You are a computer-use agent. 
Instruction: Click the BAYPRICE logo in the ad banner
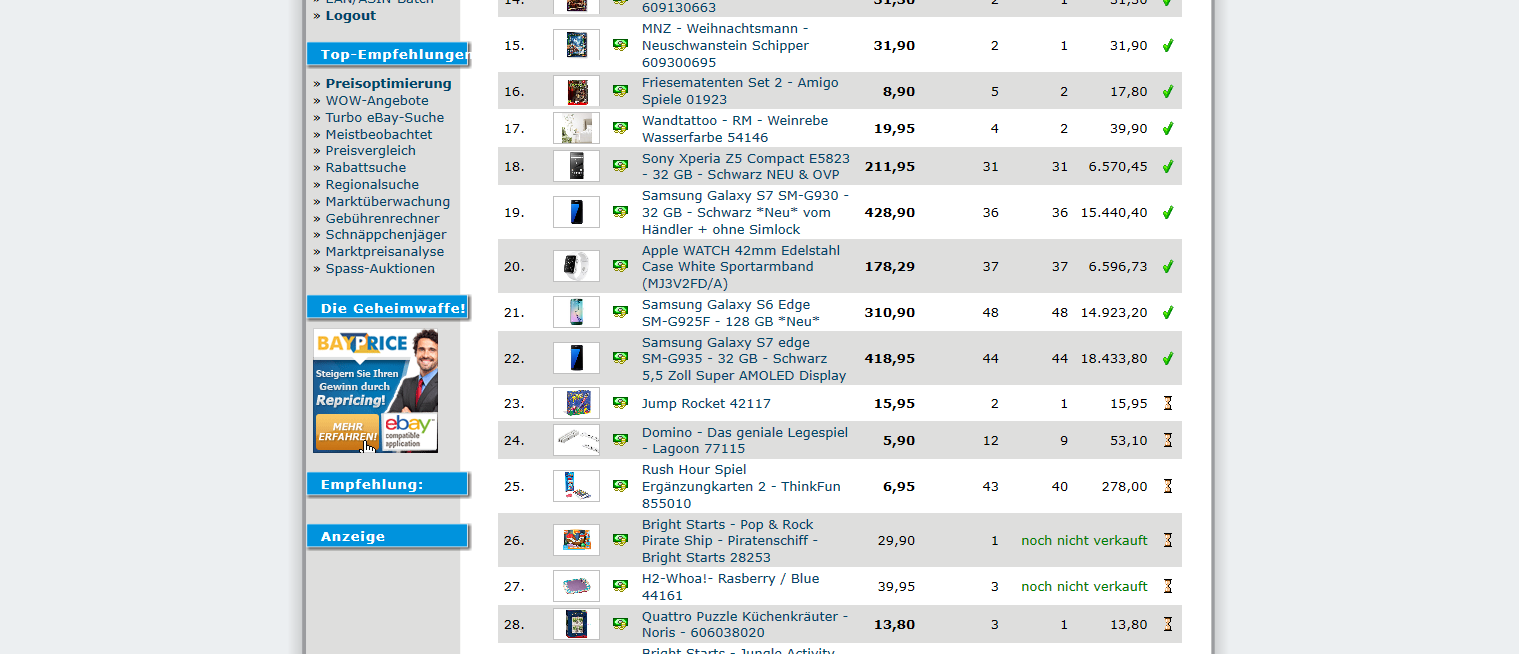(361, 344)
